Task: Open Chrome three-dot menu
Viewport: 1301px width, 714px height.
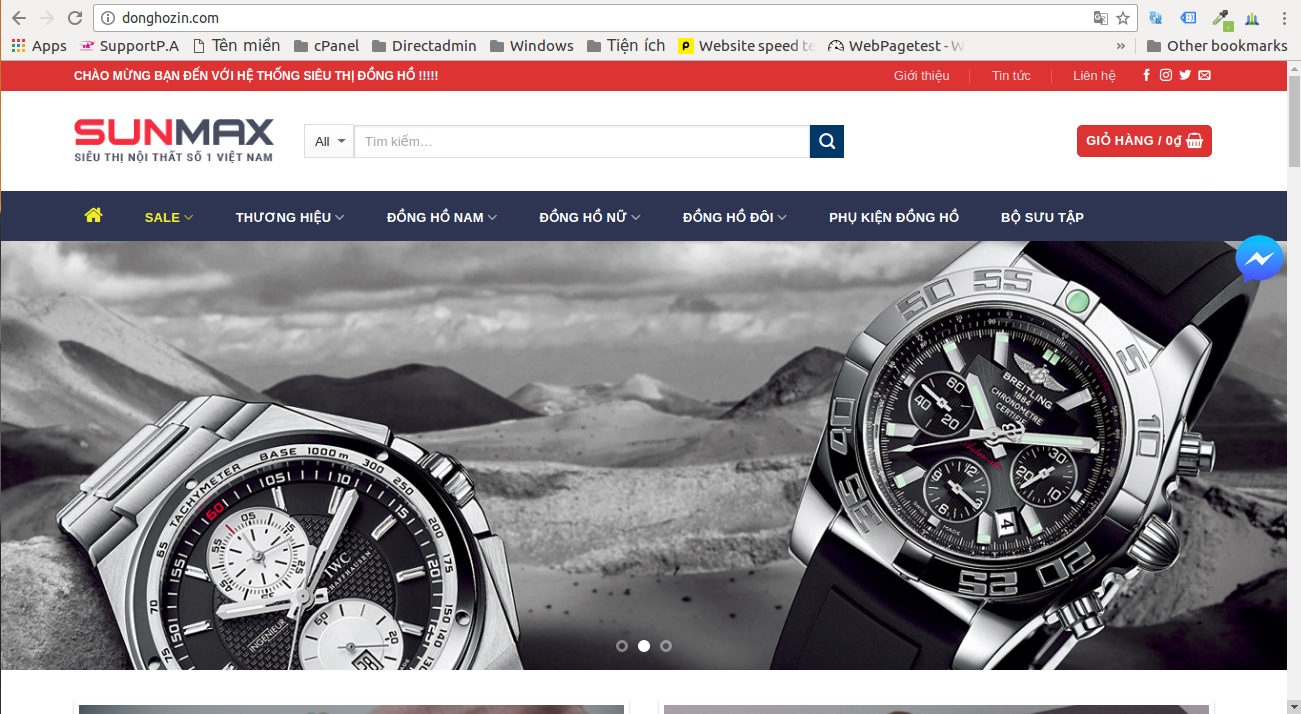Action: pos(1284,18)
